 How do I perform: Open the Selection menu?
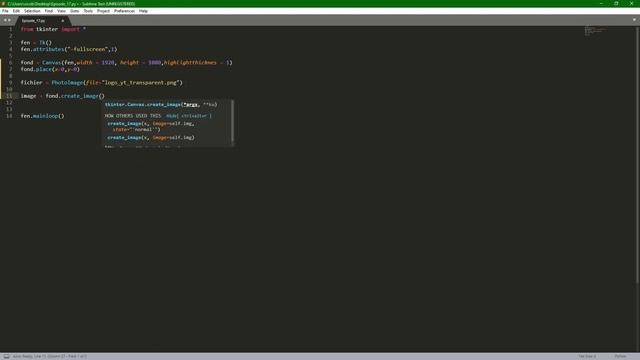(32, 11)
